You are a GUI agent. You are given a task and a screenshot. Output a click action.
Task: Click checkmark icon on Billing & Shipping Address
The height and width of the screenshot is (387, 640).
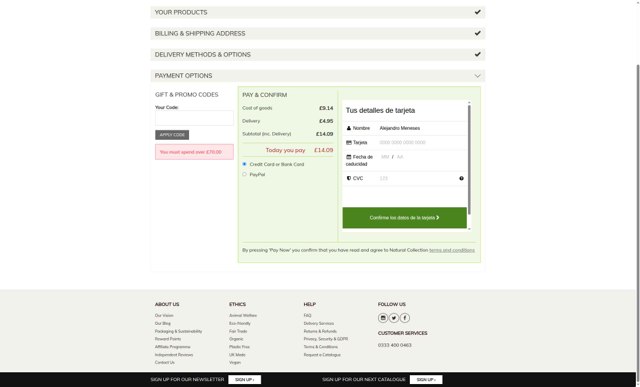coord(478,33)
